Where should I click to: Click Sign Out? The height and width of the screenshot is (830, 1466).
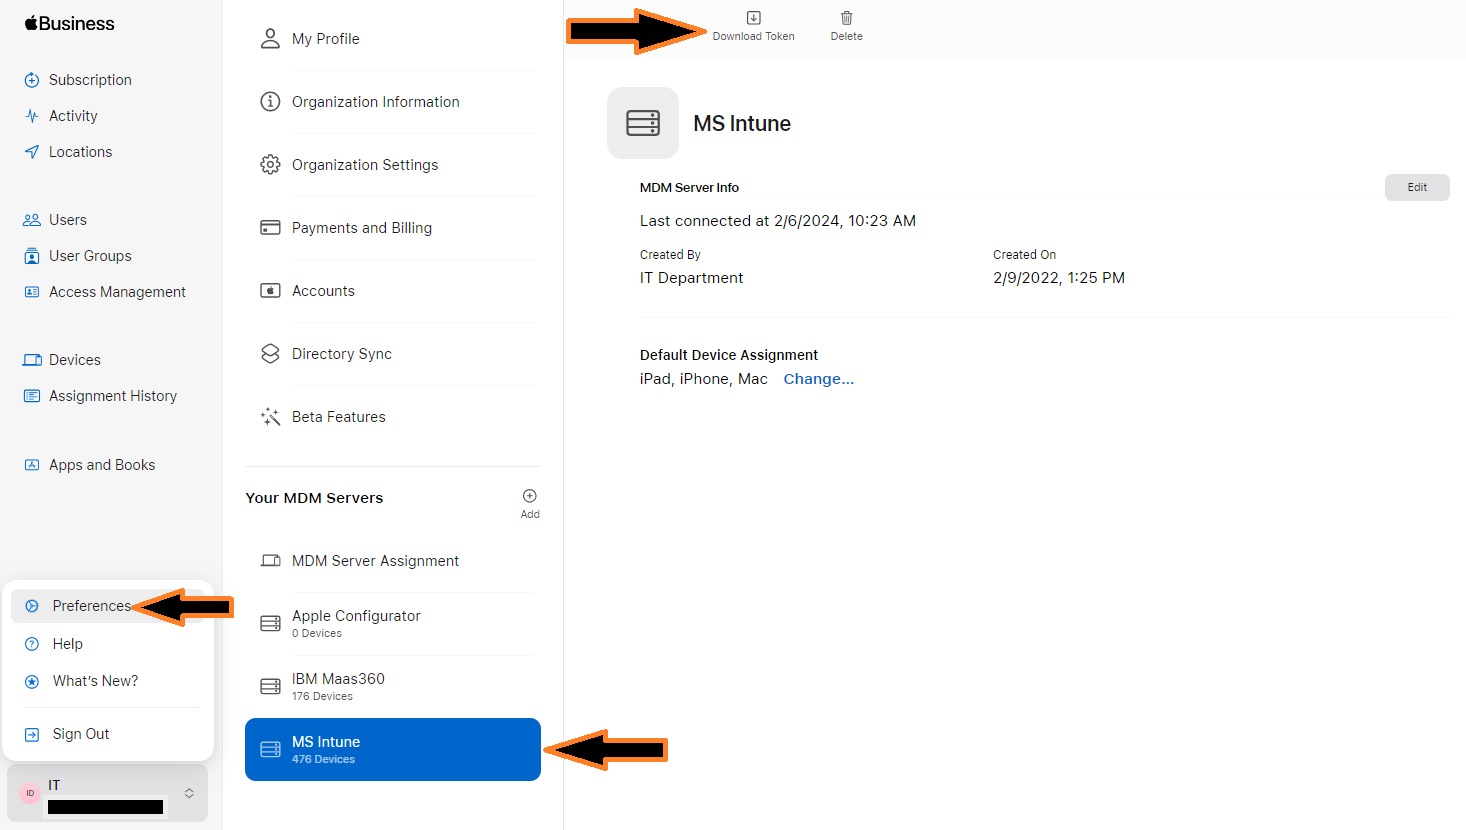tap(80, 733)
